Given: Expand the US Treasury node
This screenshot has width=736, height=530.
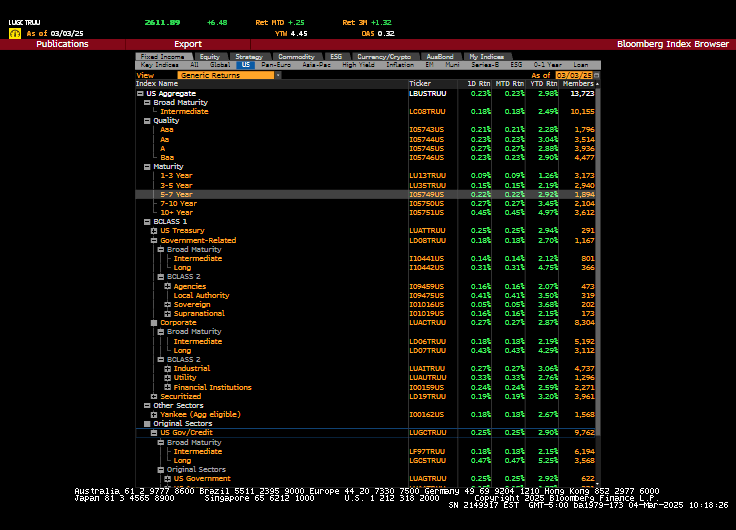Looking at the screenshot, I should coord(153,231).
